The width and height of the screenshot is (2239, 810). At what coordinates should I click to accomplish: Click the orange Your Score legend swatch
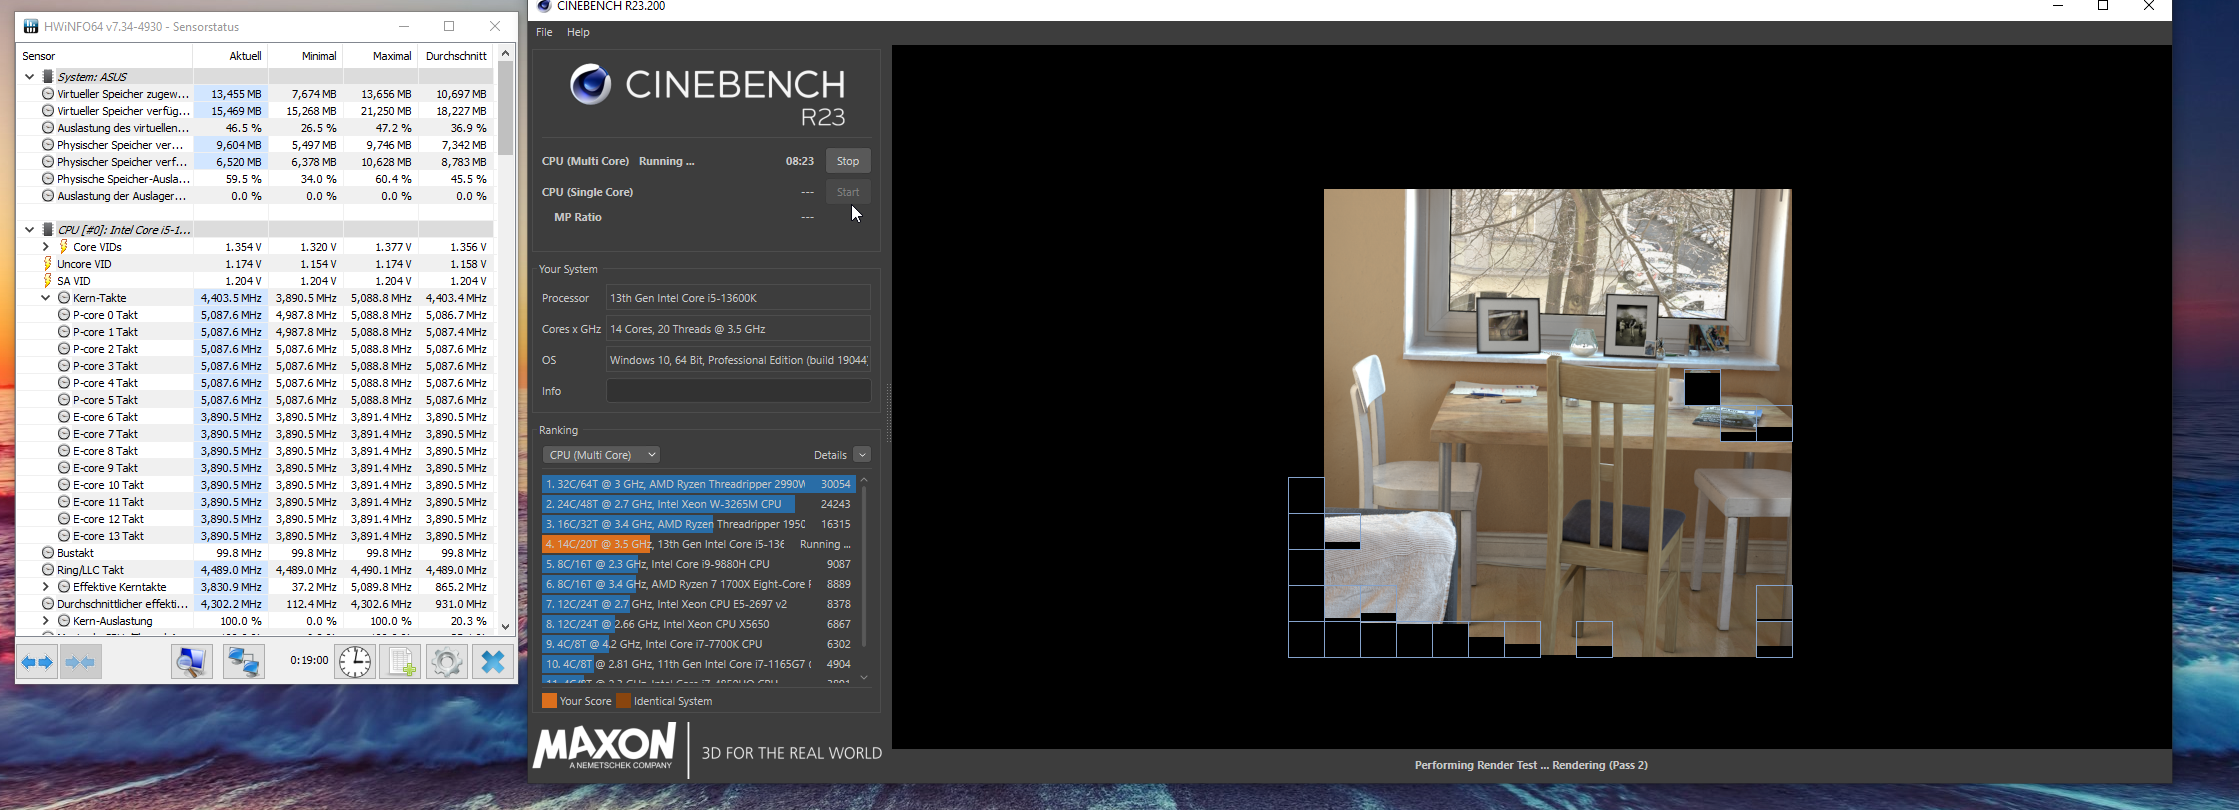549,701
